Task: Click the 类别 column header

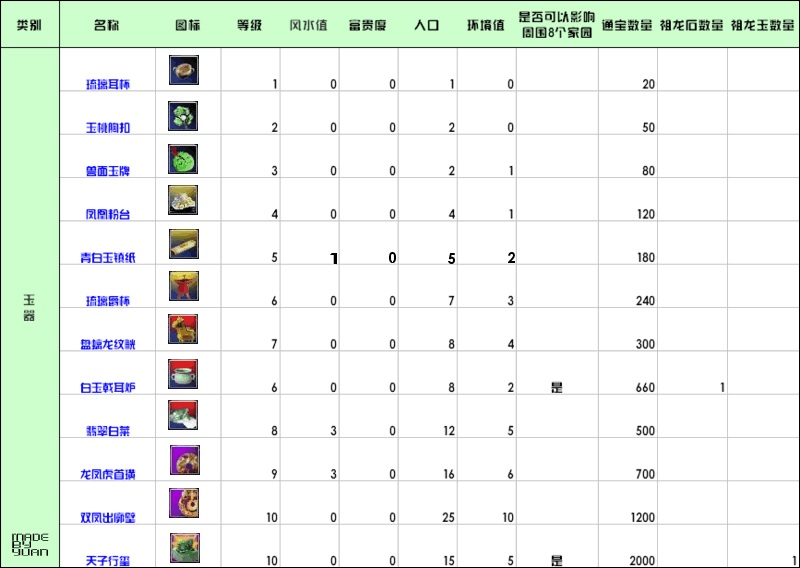Action: coord(29,25)
